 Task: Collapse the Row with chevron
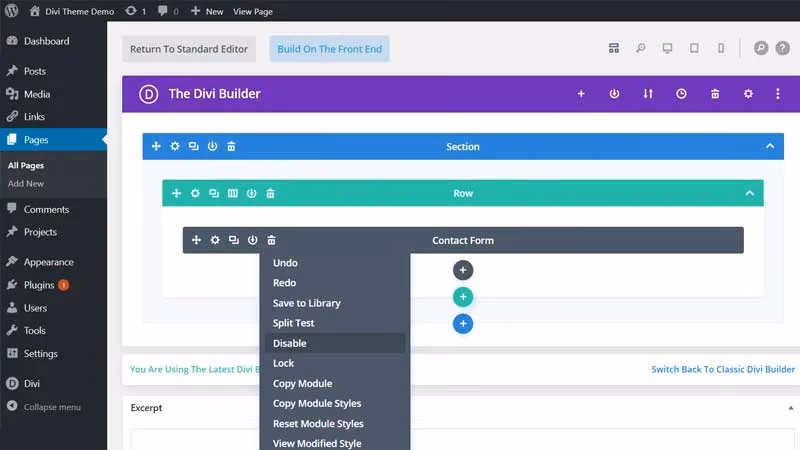click(749, 193)
